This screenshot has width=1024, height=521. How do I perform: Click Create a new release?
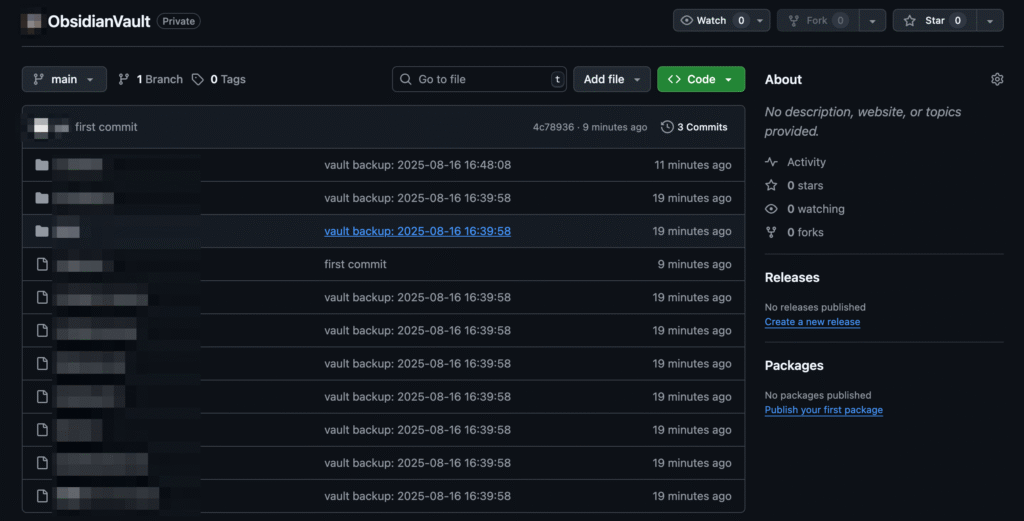click(812, 322)
